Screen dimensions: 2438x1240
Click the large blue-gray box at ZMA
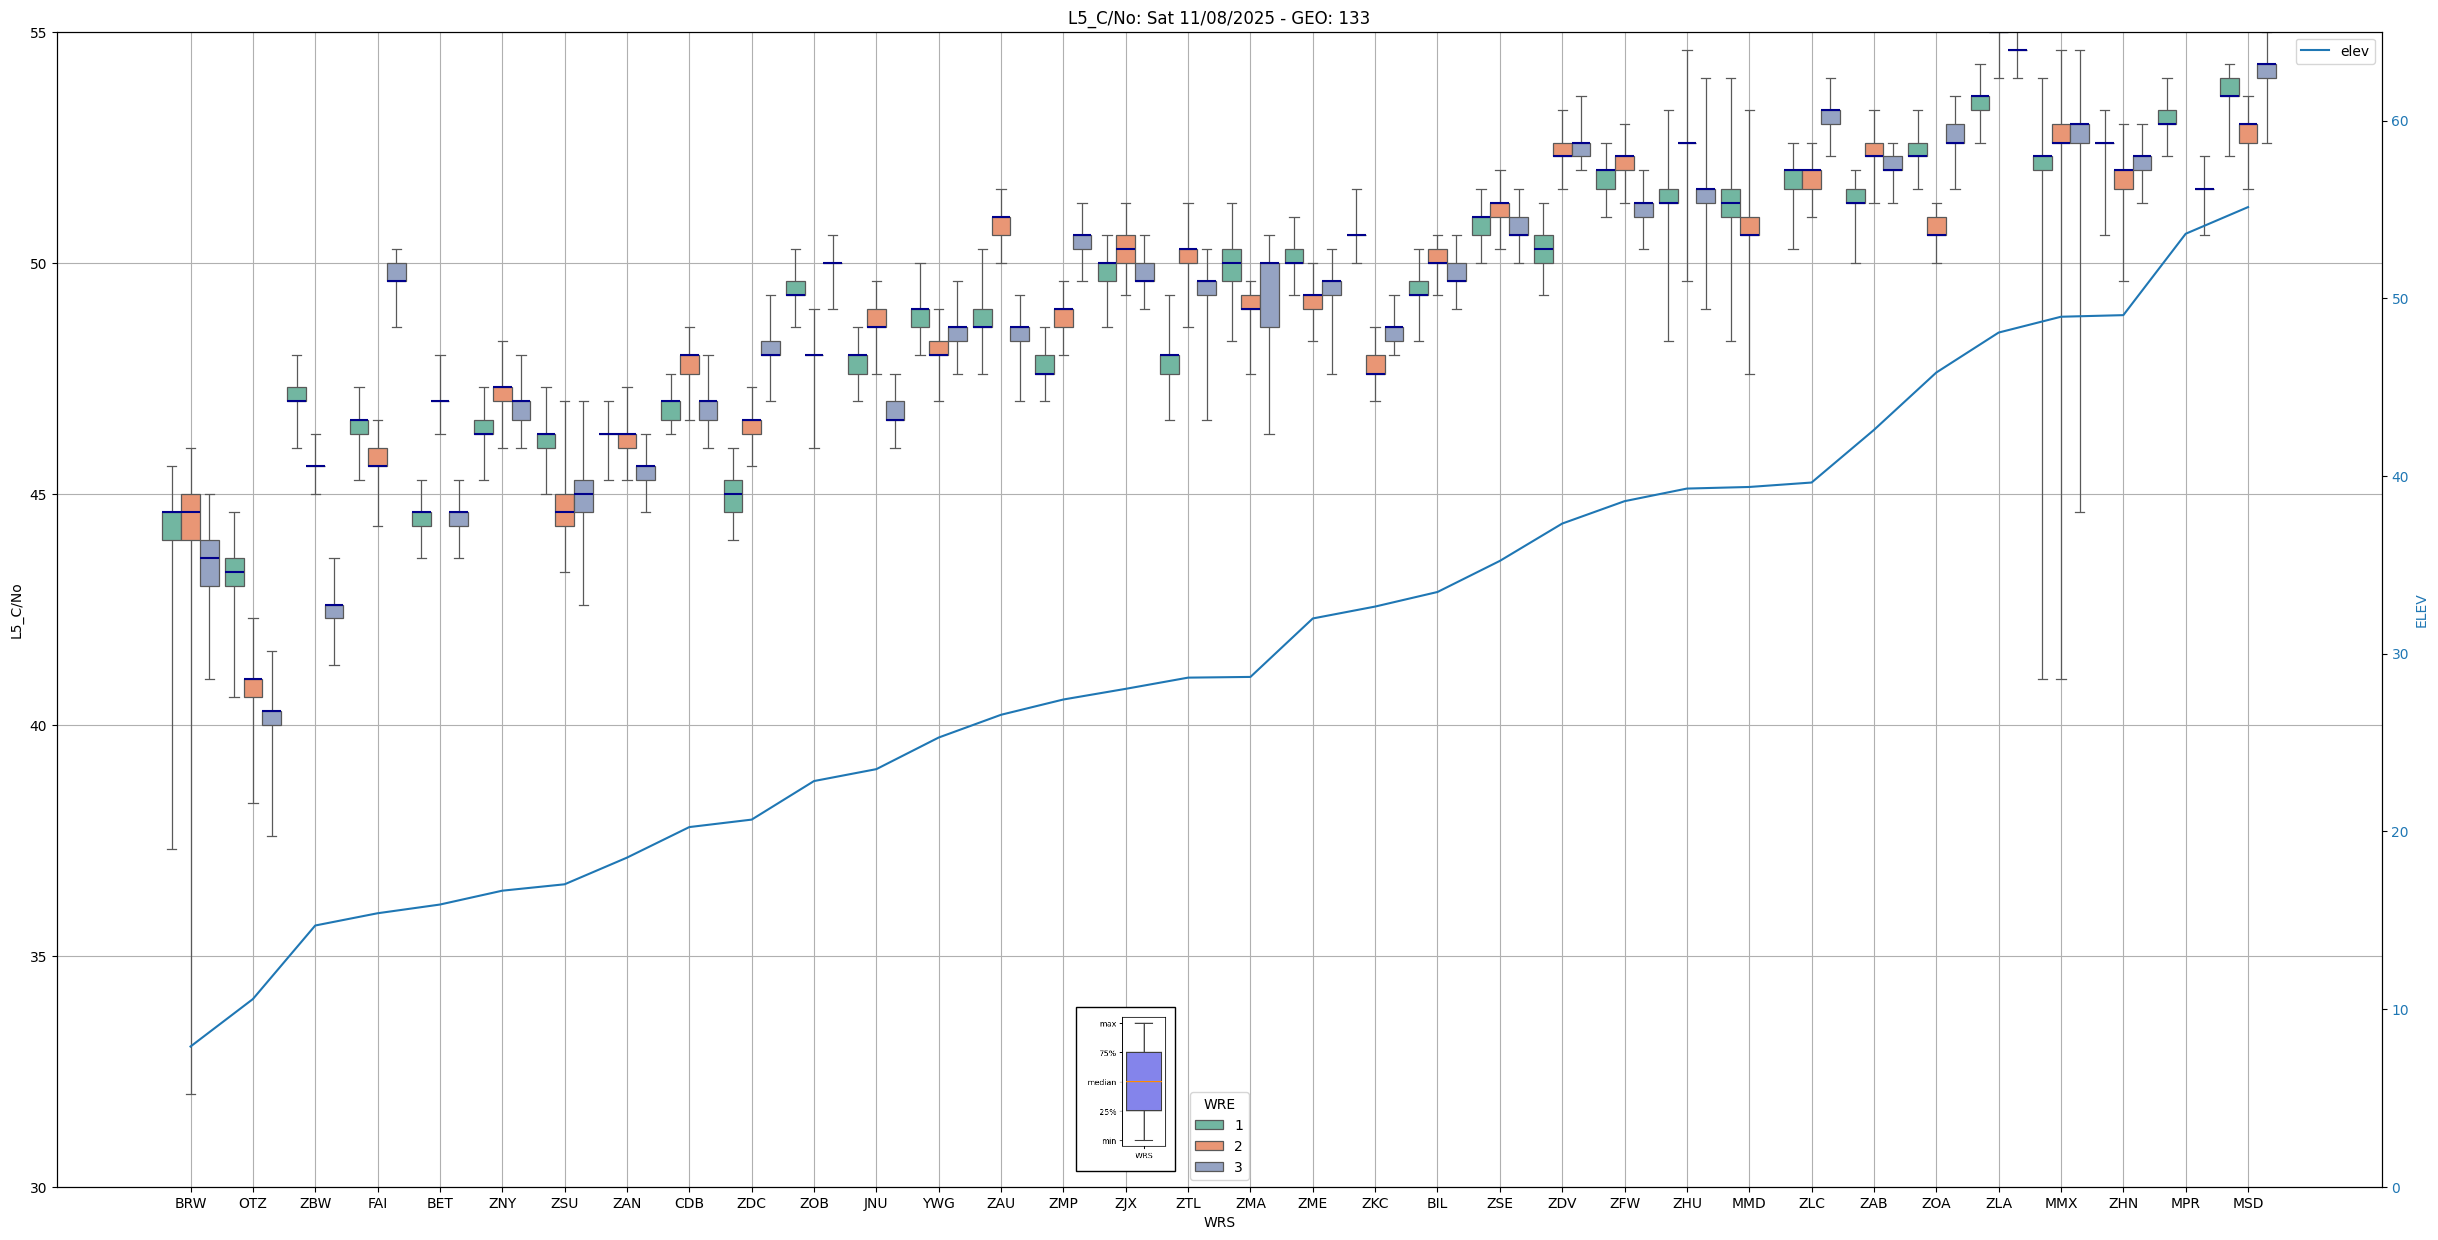1269,295
